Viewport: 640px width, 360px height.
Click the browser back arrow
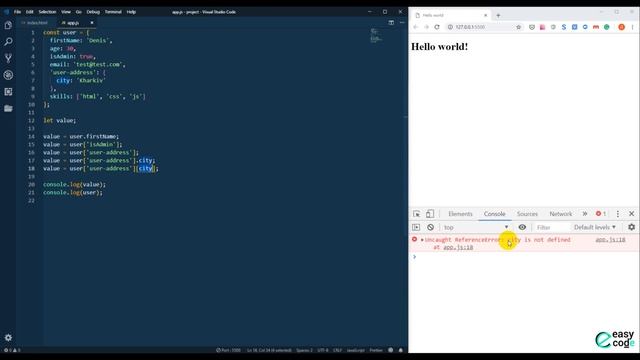coord(416,27)
